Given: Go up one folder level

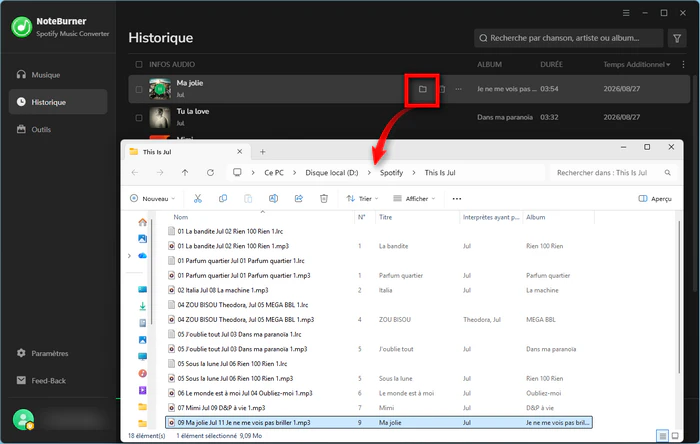Looking at the screenshot, I should click(x=185, y=172).
